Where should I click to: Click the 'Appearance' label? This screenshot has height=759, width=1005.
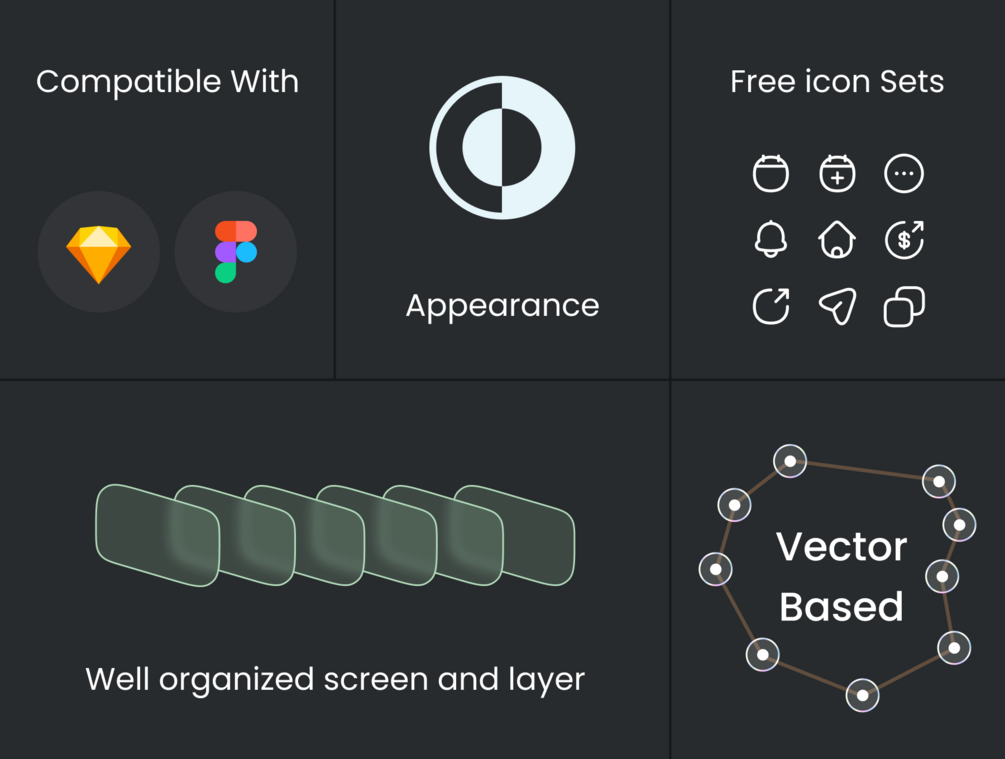[x=502, y=305]
